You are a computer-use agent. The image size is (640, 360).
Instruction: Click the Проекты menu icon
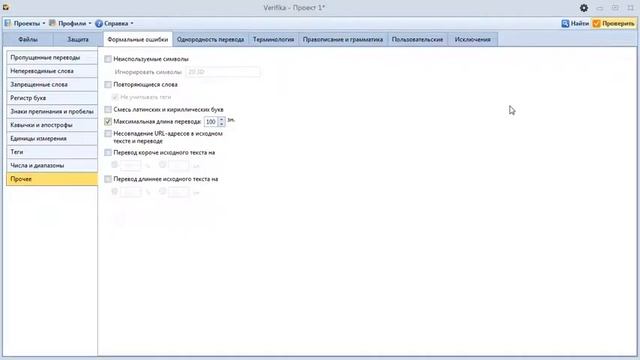(x=8, y=23)
